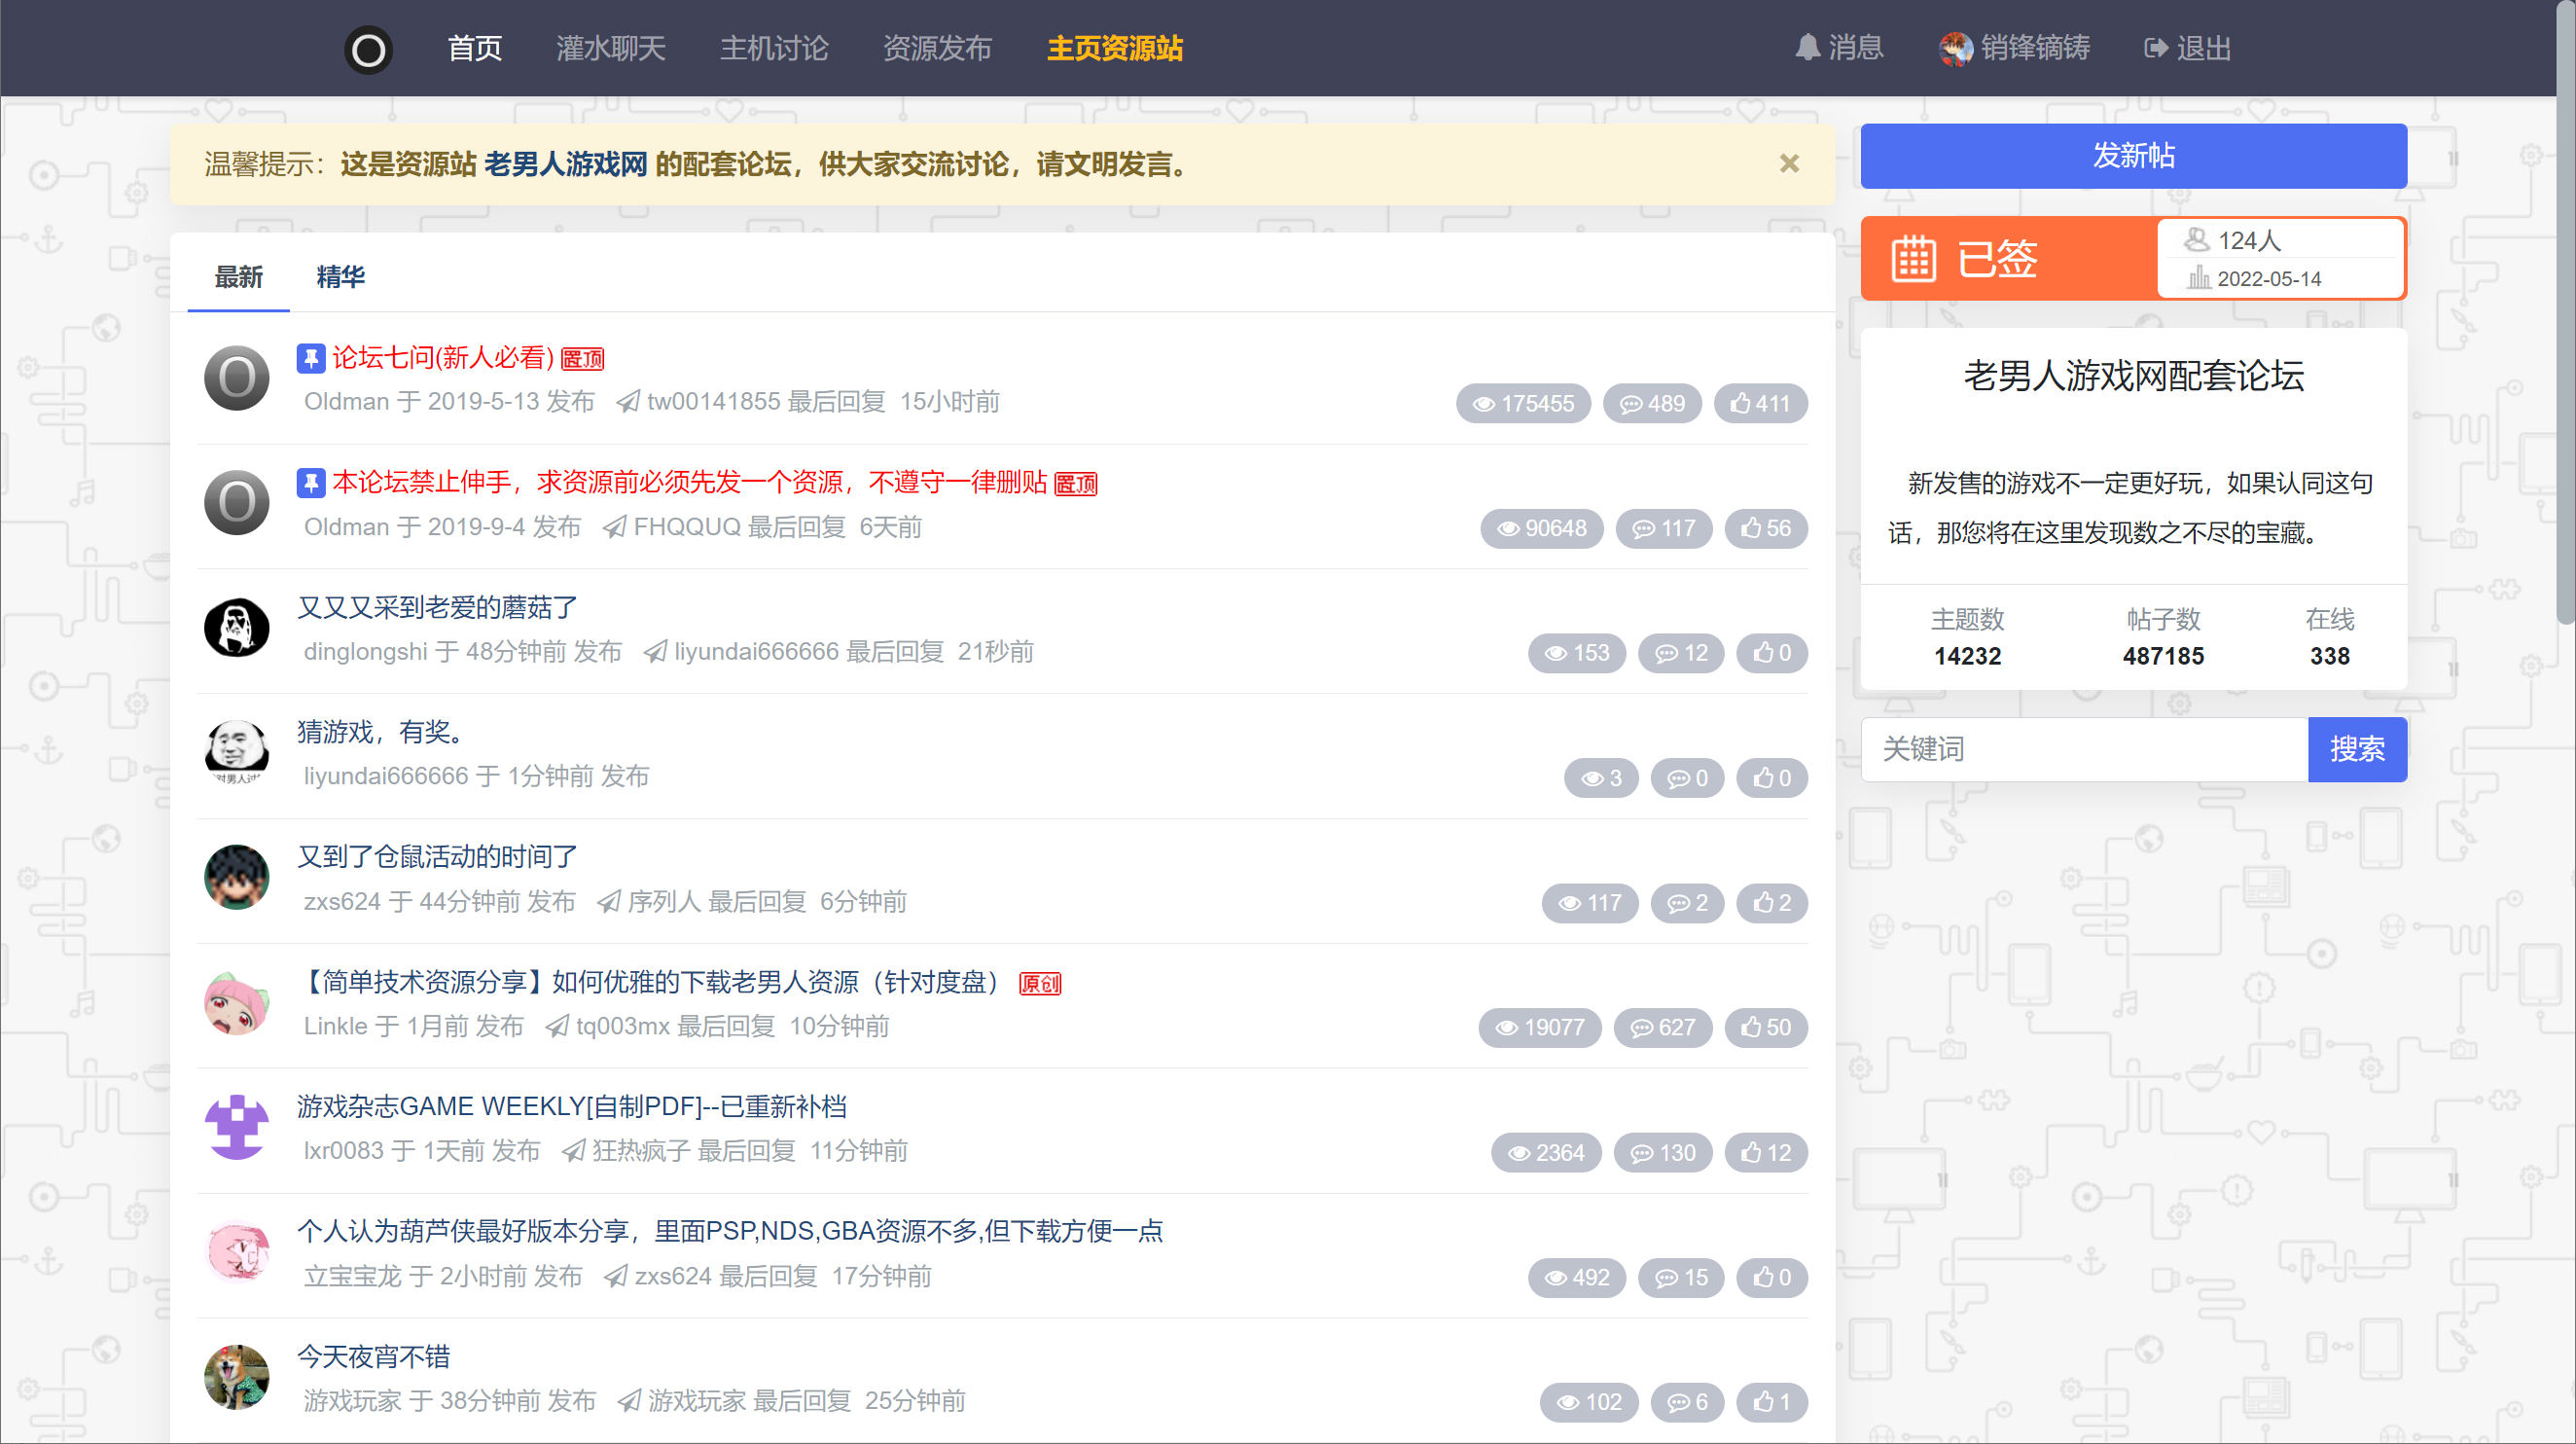Open thread 又又又采到老爱的蘑菇了

click(x=437, y=607)
